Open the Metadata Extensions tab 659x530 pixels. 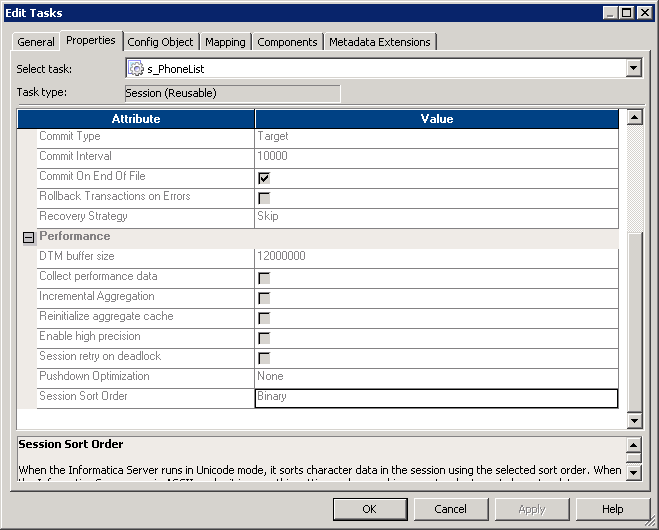point(379,42)
